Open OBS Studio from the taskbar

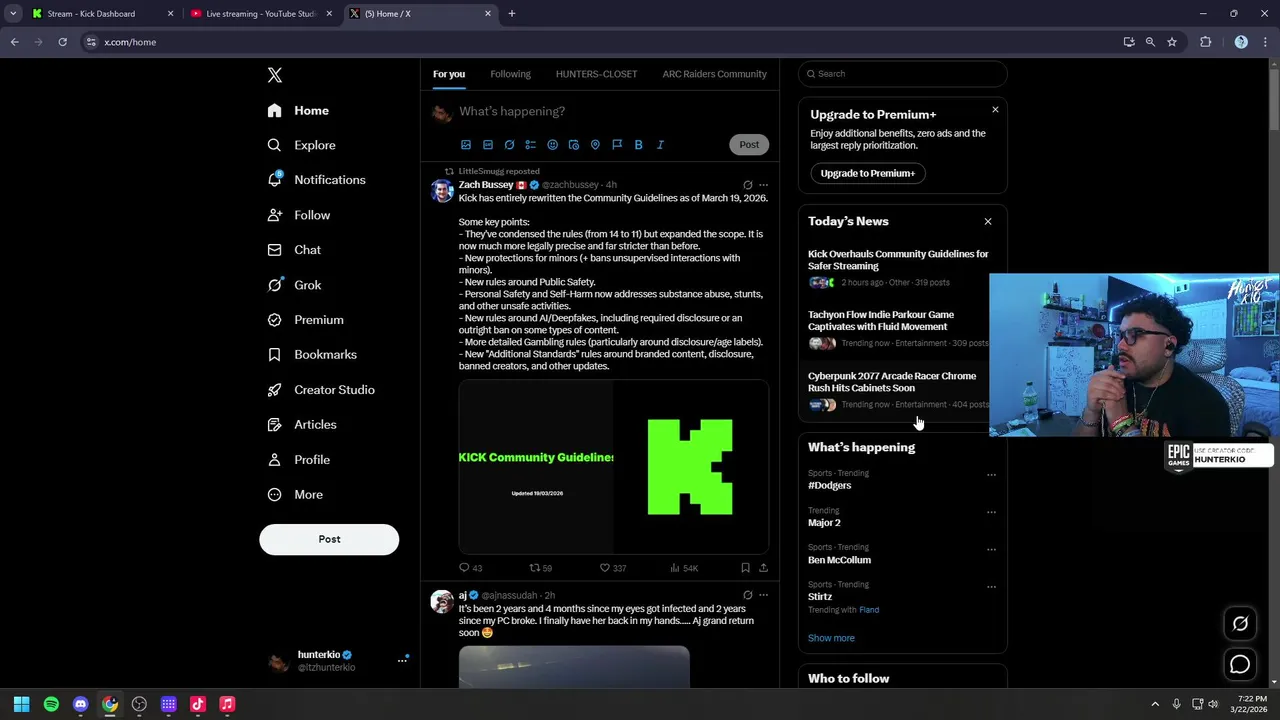click(139, 704)
